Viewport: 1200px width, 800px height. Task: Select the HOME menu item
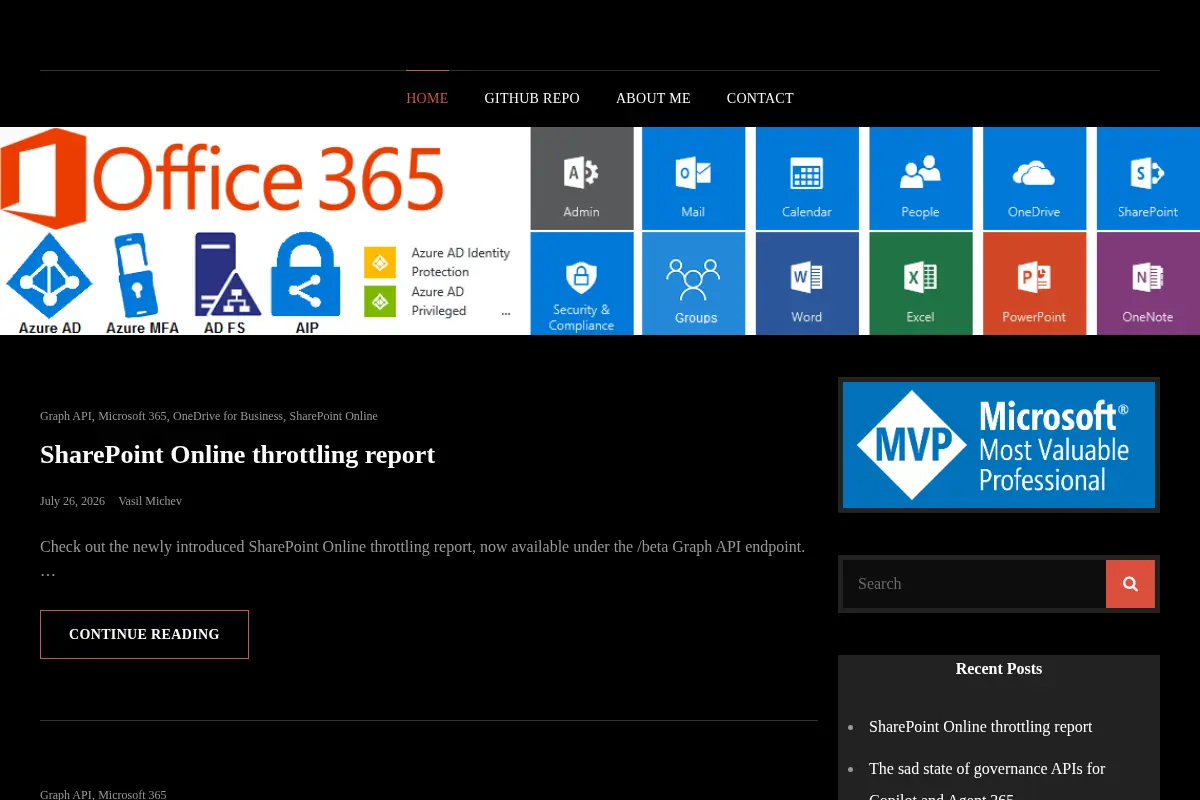(427, 98)
